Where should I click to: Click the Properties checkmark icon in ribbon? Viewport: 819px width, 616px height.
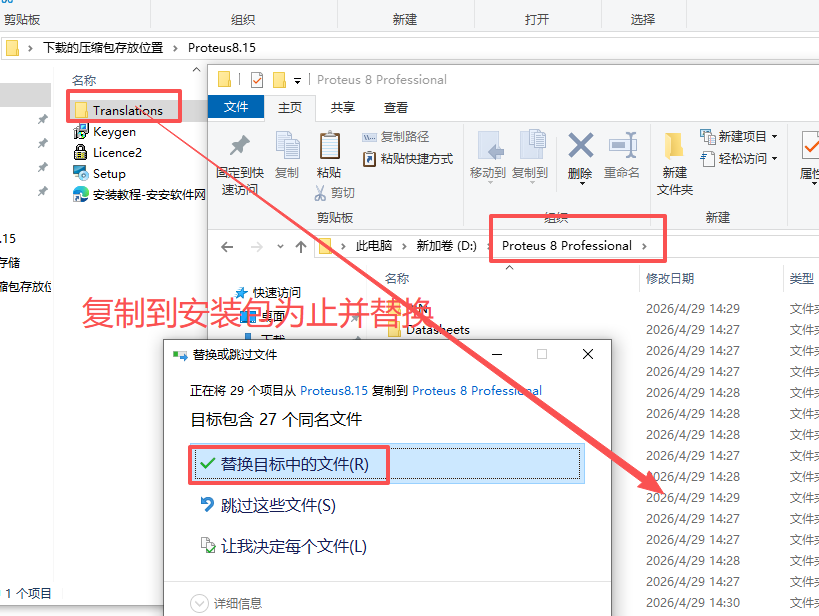point(810,146)
